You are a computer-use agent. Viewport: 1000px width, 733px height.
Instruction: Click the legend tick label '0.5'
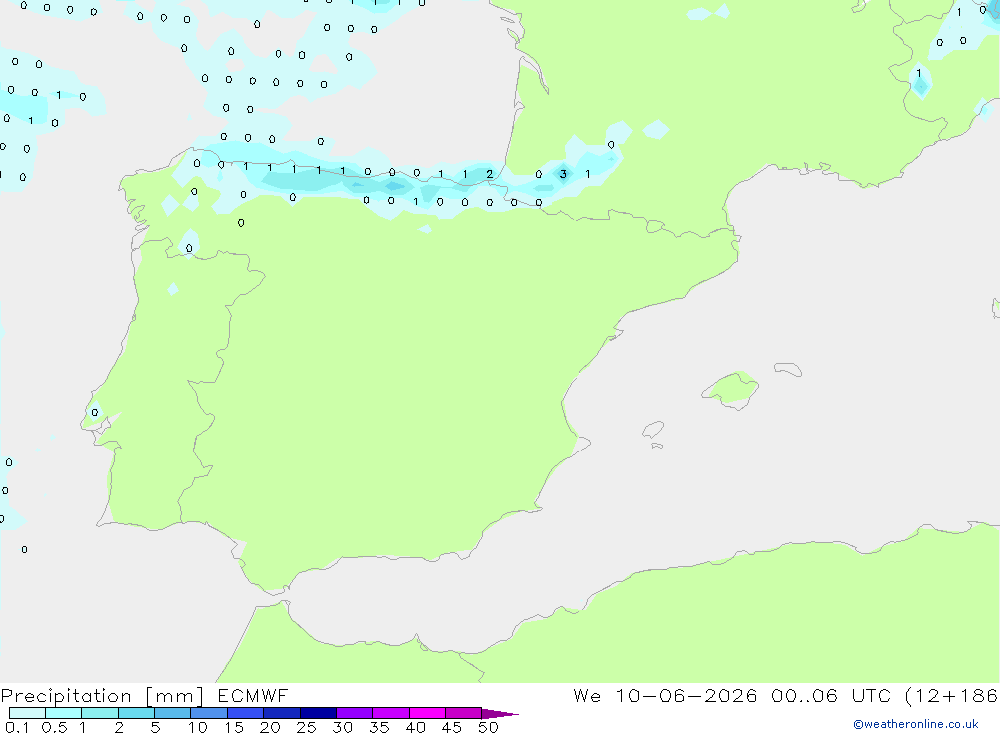coord(54,727)
